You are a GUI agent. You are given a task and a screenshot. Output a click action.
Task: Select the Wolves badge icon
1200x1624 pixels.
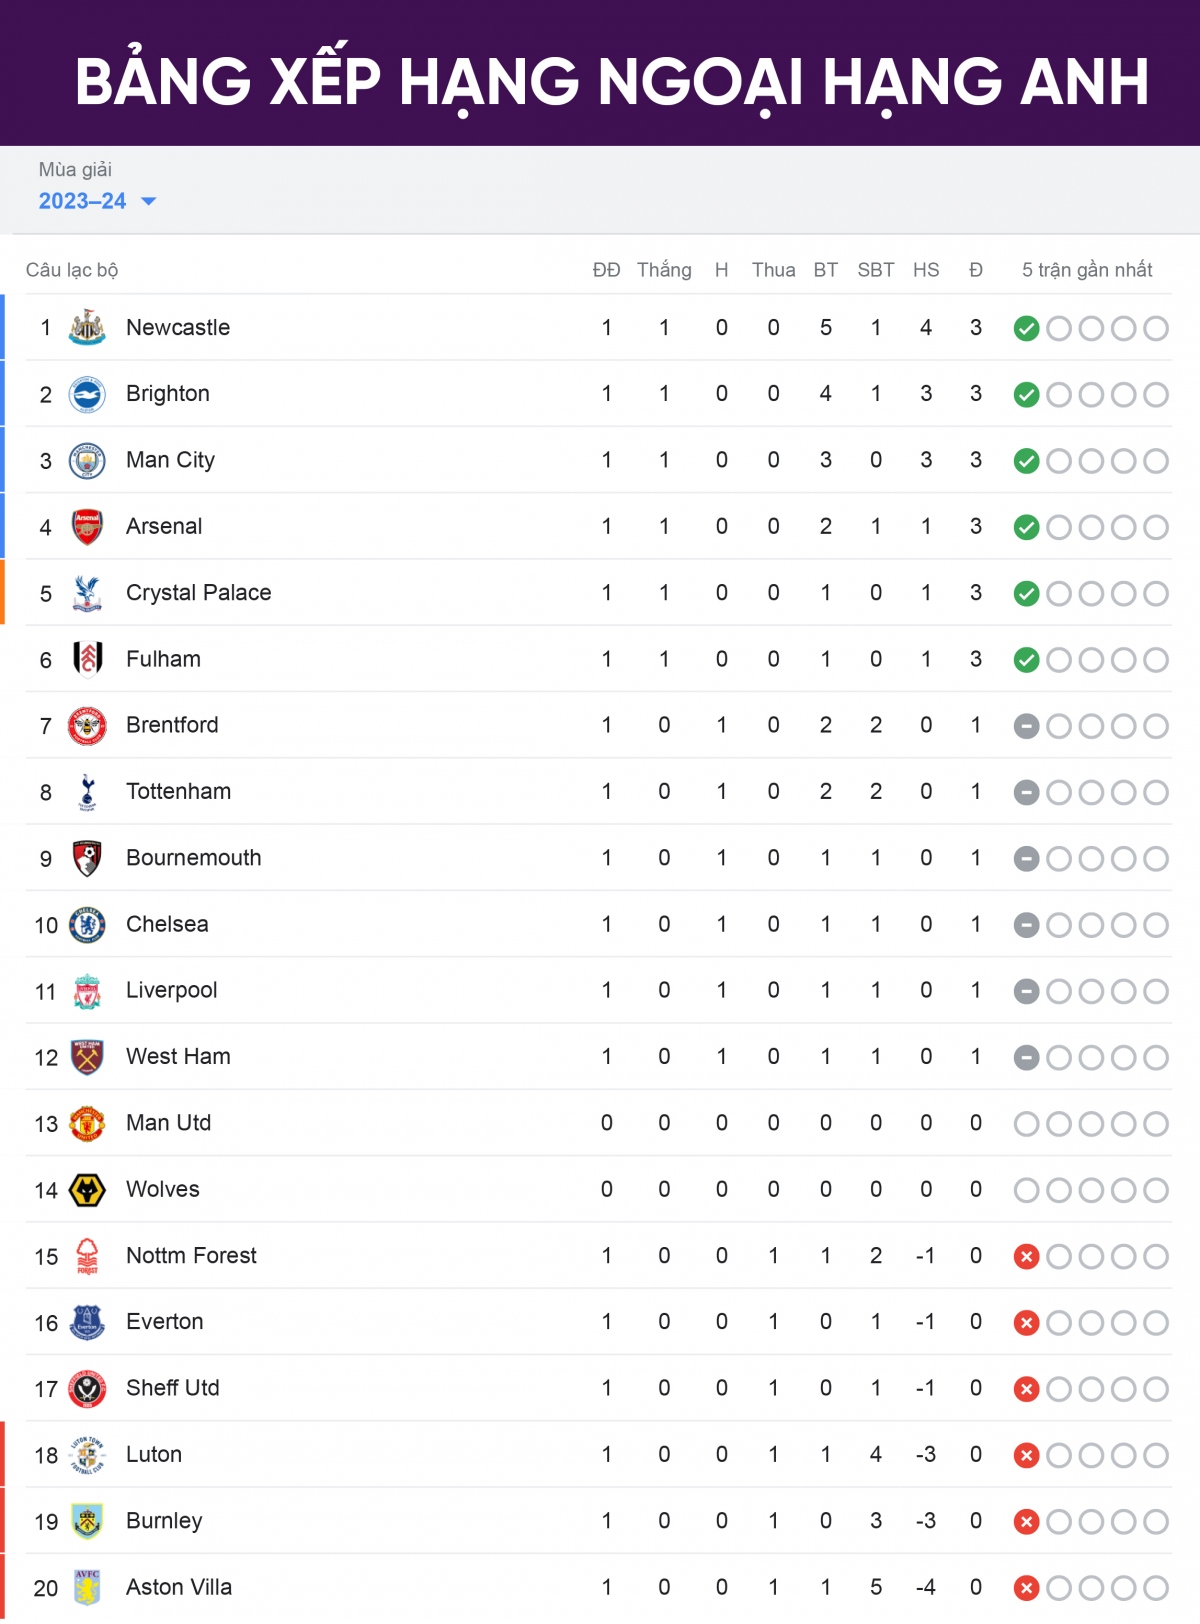coord(87,1190)
